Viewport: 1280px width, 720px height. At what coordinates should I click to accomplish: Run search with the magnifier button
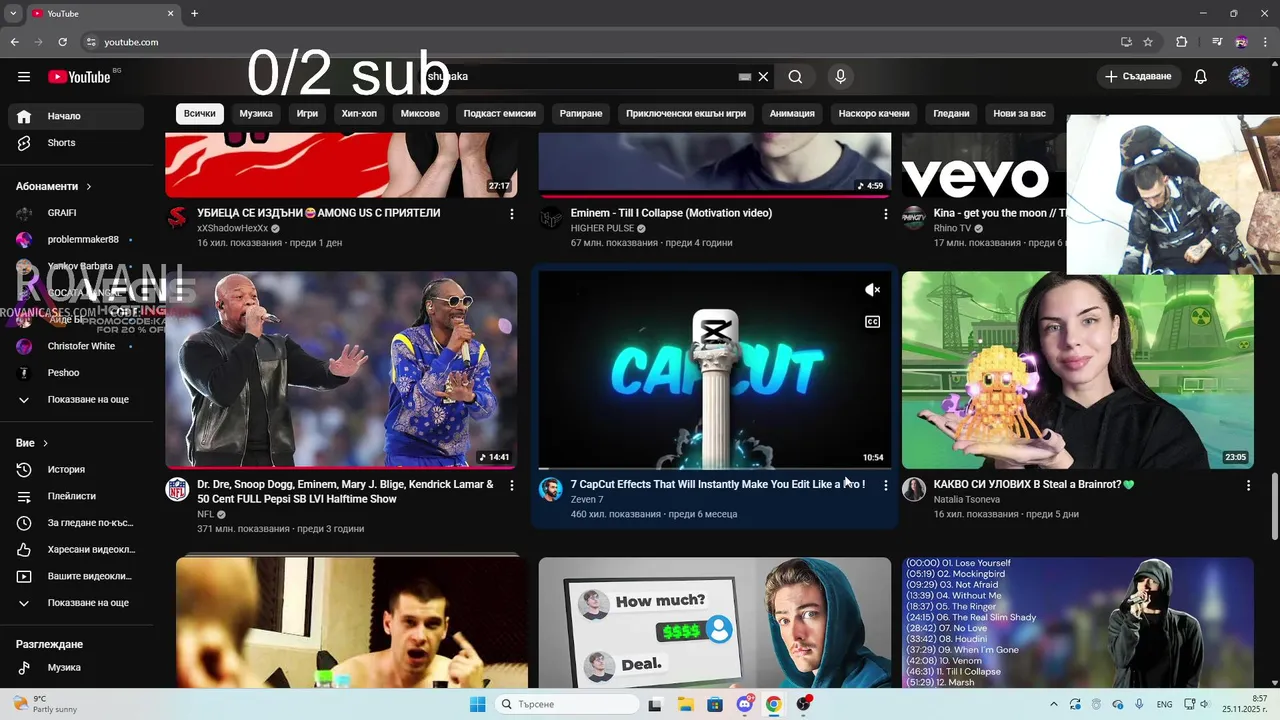(x=795, y=77)
